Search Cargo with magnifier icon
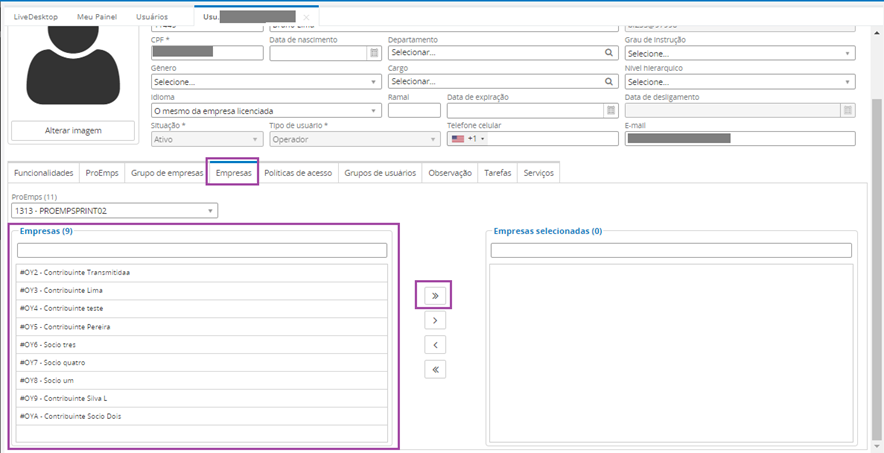 pos(609,81)
